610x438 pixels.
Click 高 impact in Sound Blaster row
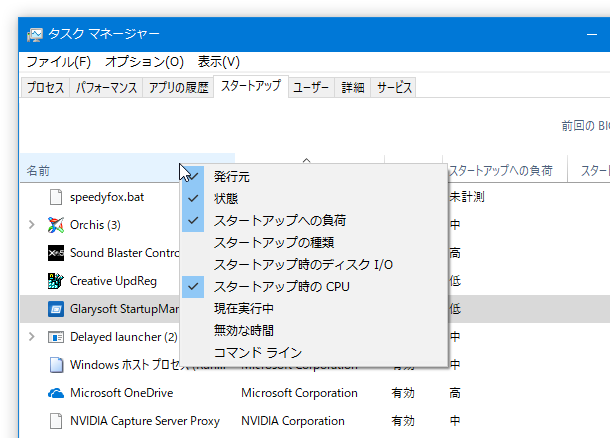(x=455, y=253)
